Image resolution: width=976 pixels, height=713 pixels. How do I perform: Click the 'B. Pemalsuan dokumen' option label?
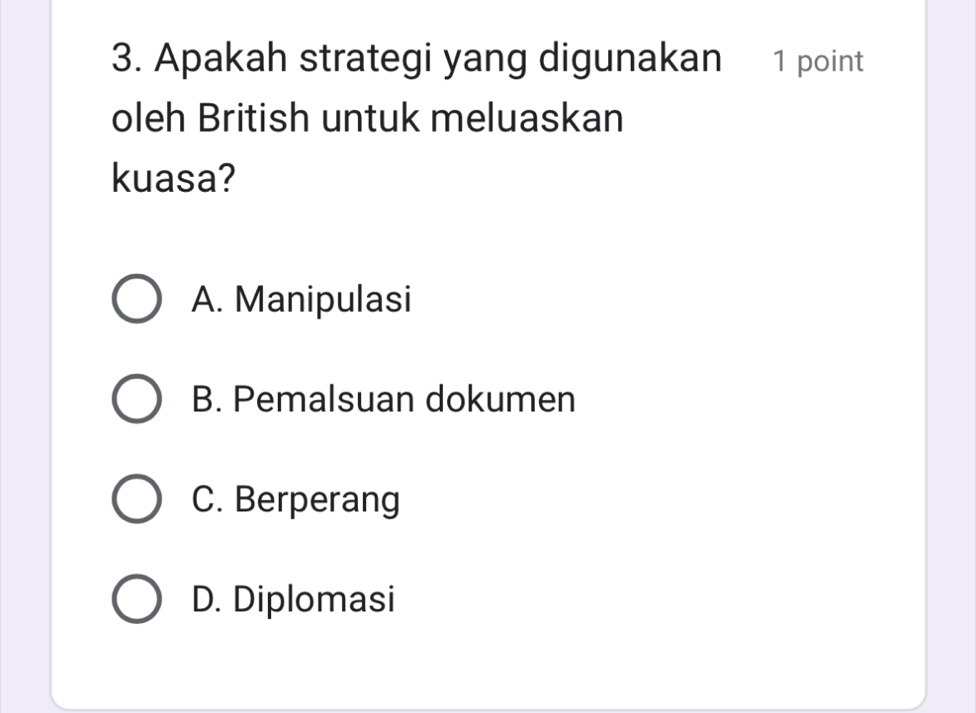coord(385,400)
